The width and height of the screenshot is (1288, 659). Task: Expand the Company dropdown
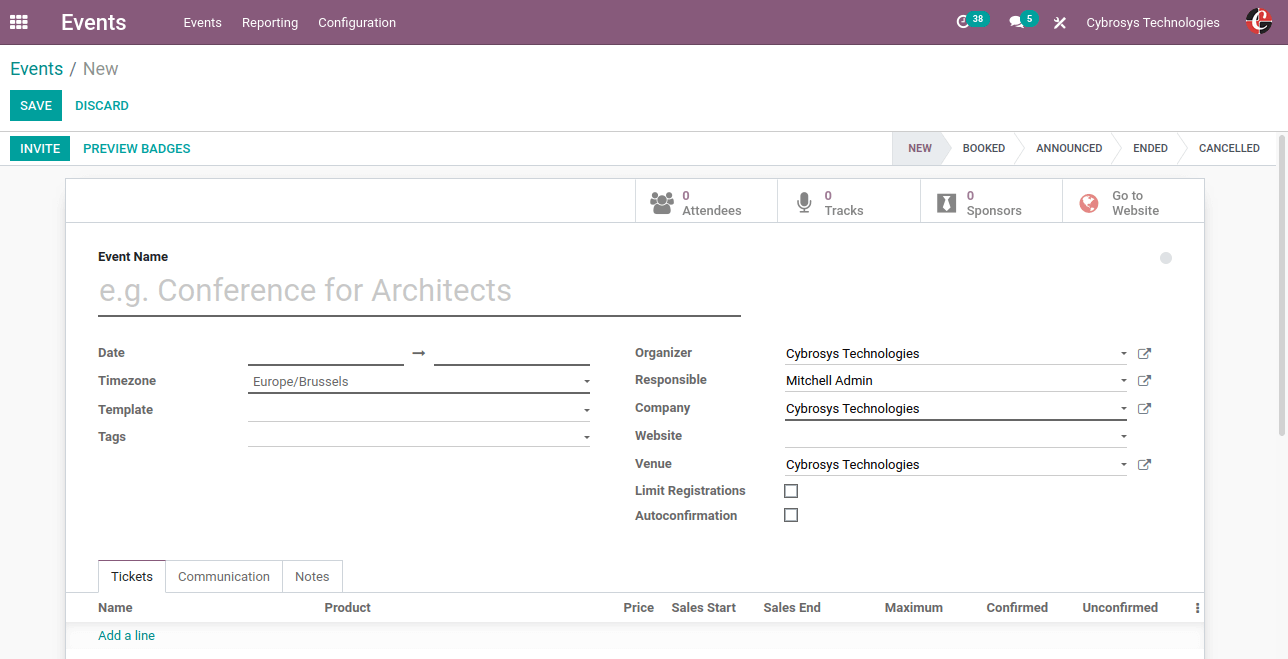click(1124, 409)
